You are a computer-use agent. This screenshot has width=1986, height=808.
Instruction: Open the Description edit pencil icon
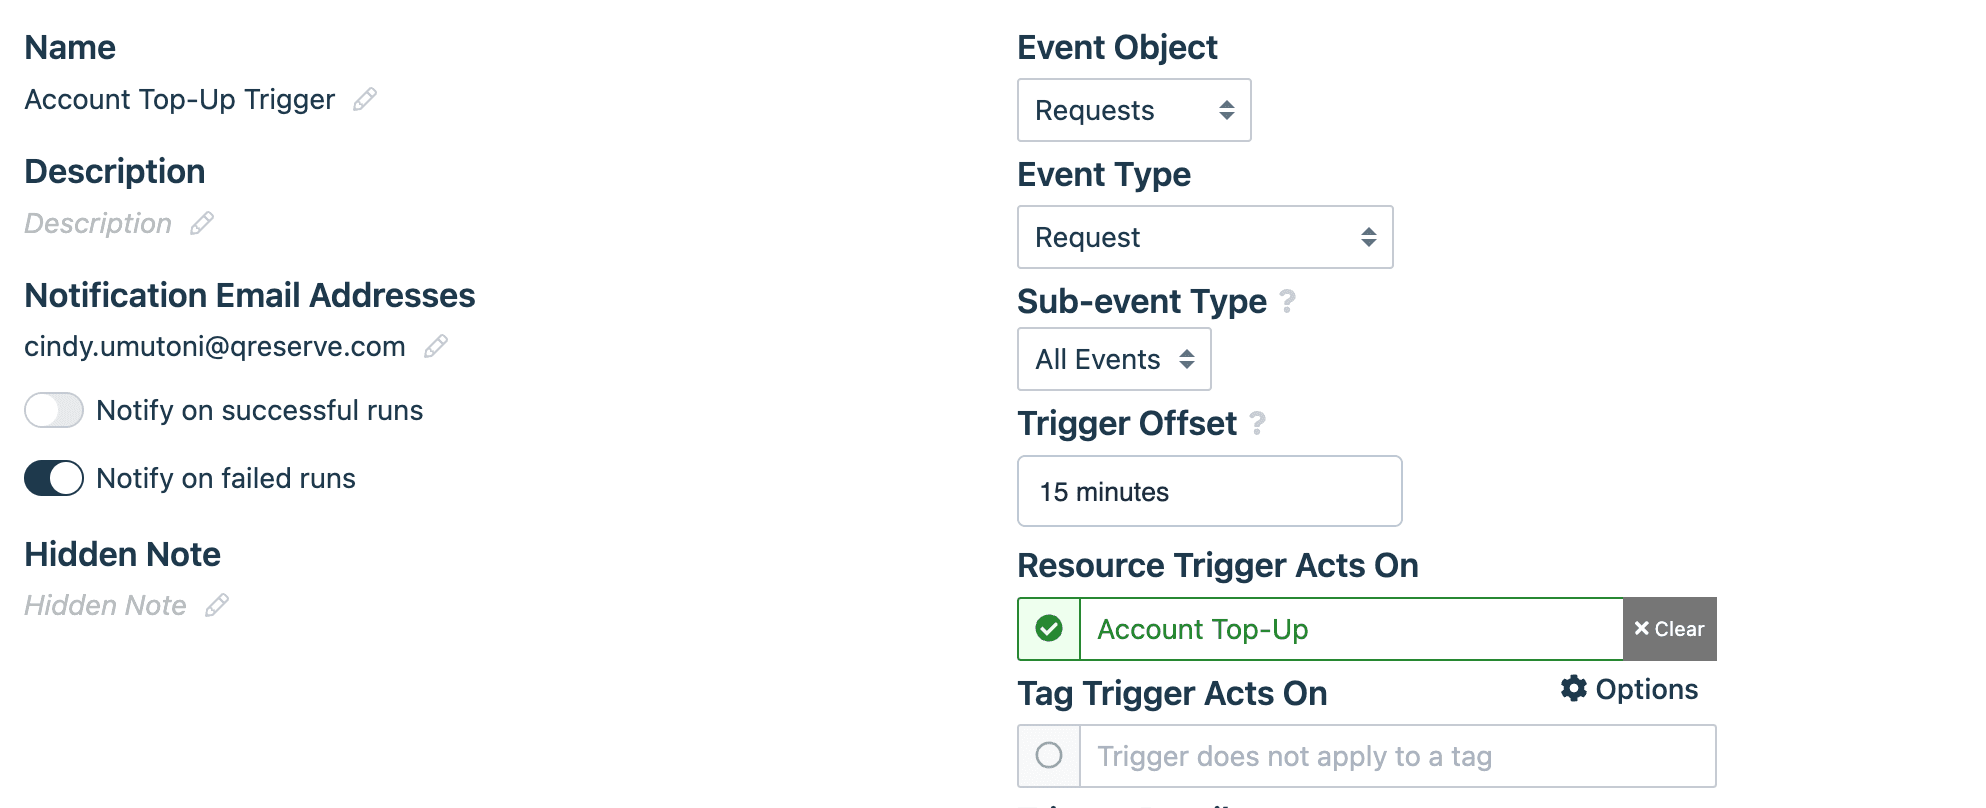click(x=203, y=223)
